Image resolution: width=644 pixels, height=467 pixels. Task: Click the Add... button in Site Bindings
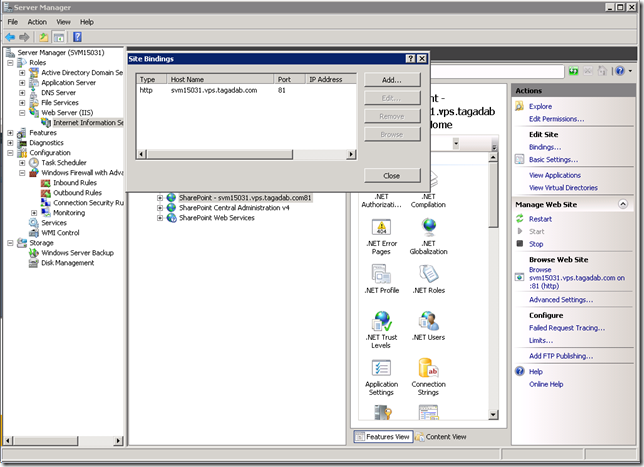coord(392,79)
